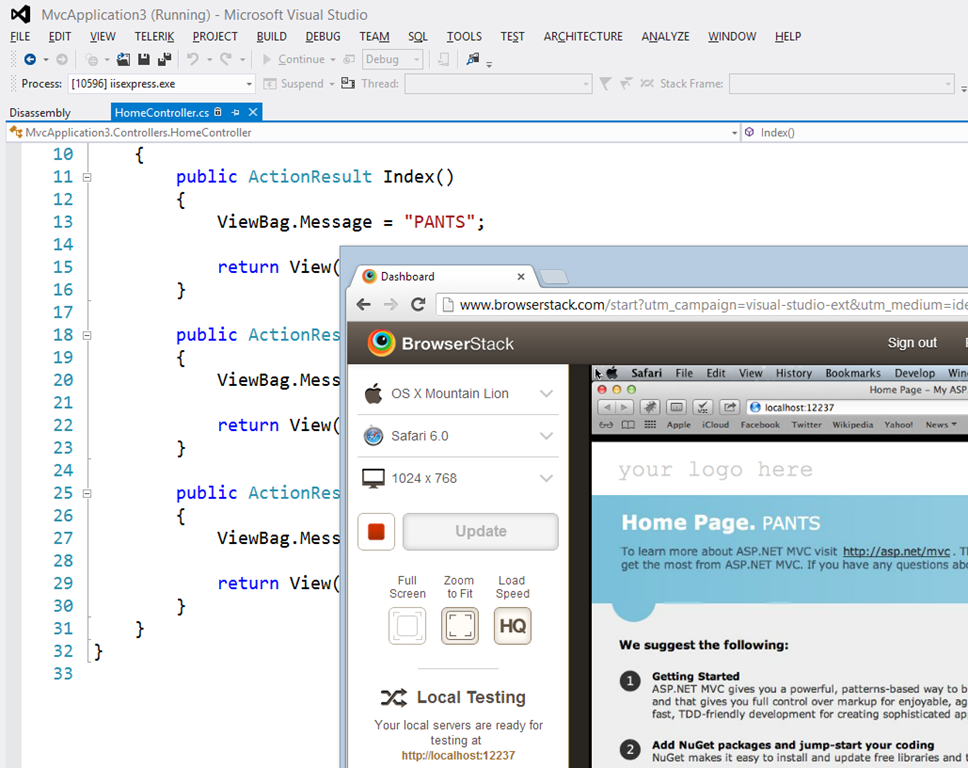Click the Safari share button icon
The image size is (968, 768).
[730, 407]
